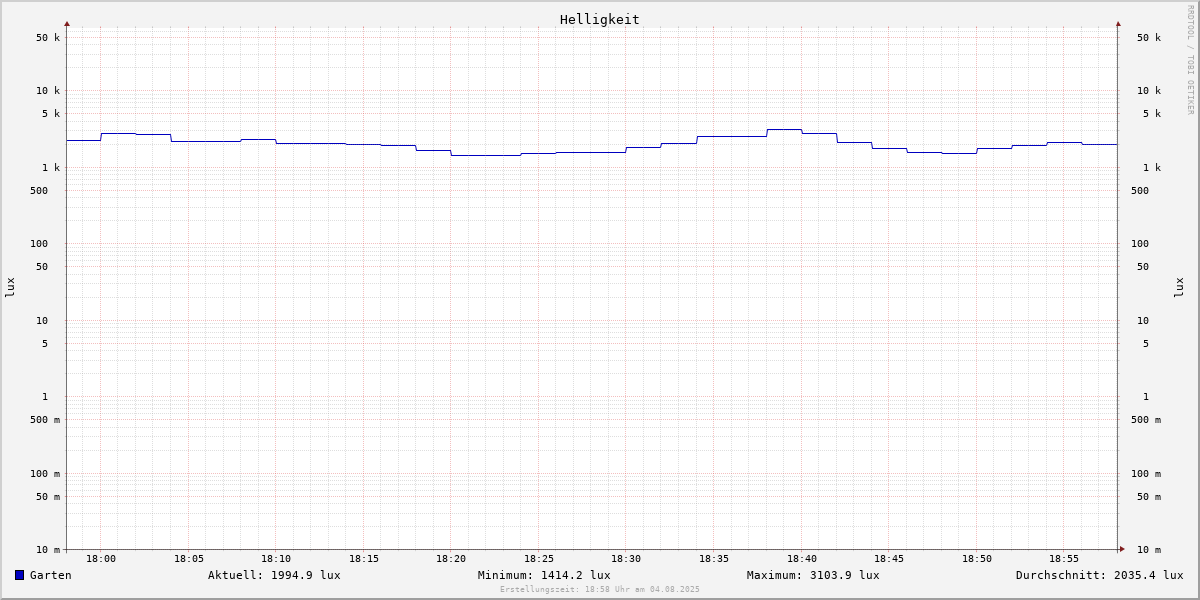This screenshot has width=1200, height=600.
Task: Click the right lux axis title
Action: (x=1179, y=288)
